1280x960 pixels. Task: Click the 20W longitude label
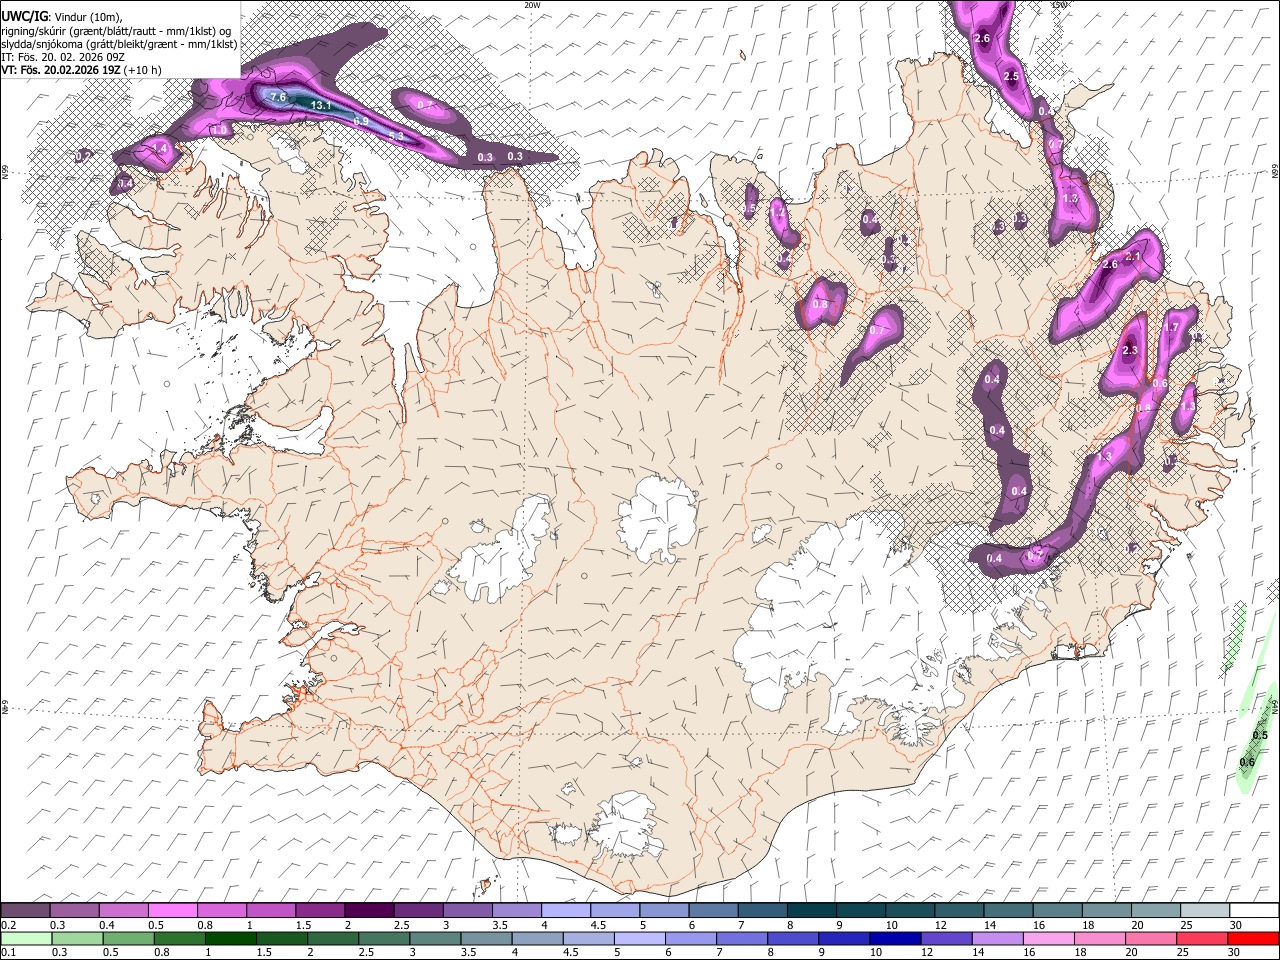[532, 5]
